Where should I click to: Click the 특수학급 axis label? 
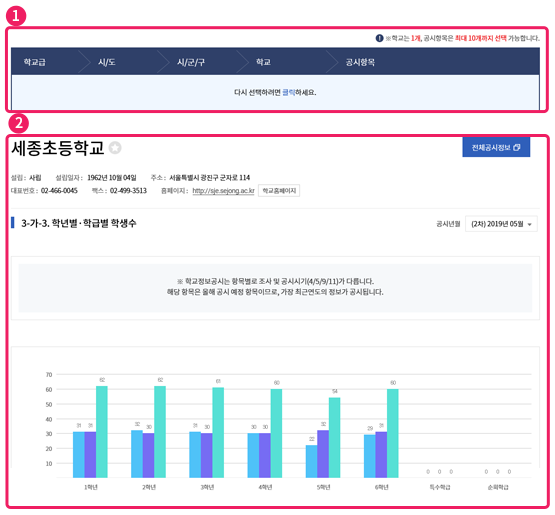pos(440,487)
